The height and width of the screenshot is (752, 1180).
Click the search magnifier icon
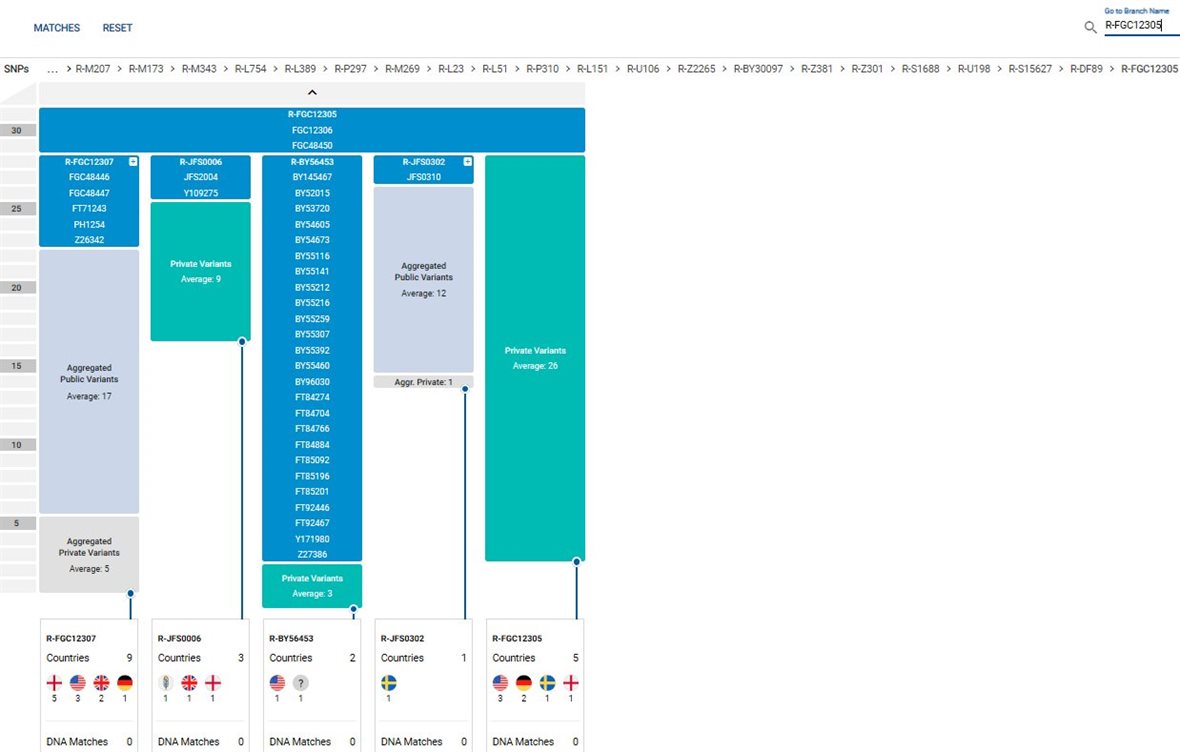[1091, 27]
